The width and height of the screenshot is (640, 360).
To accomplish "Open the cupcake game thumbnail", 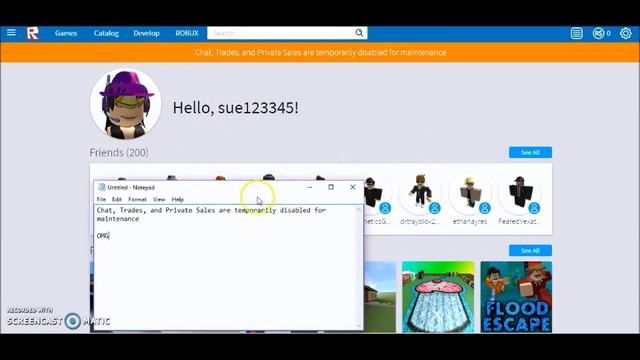I will point(438,297).
